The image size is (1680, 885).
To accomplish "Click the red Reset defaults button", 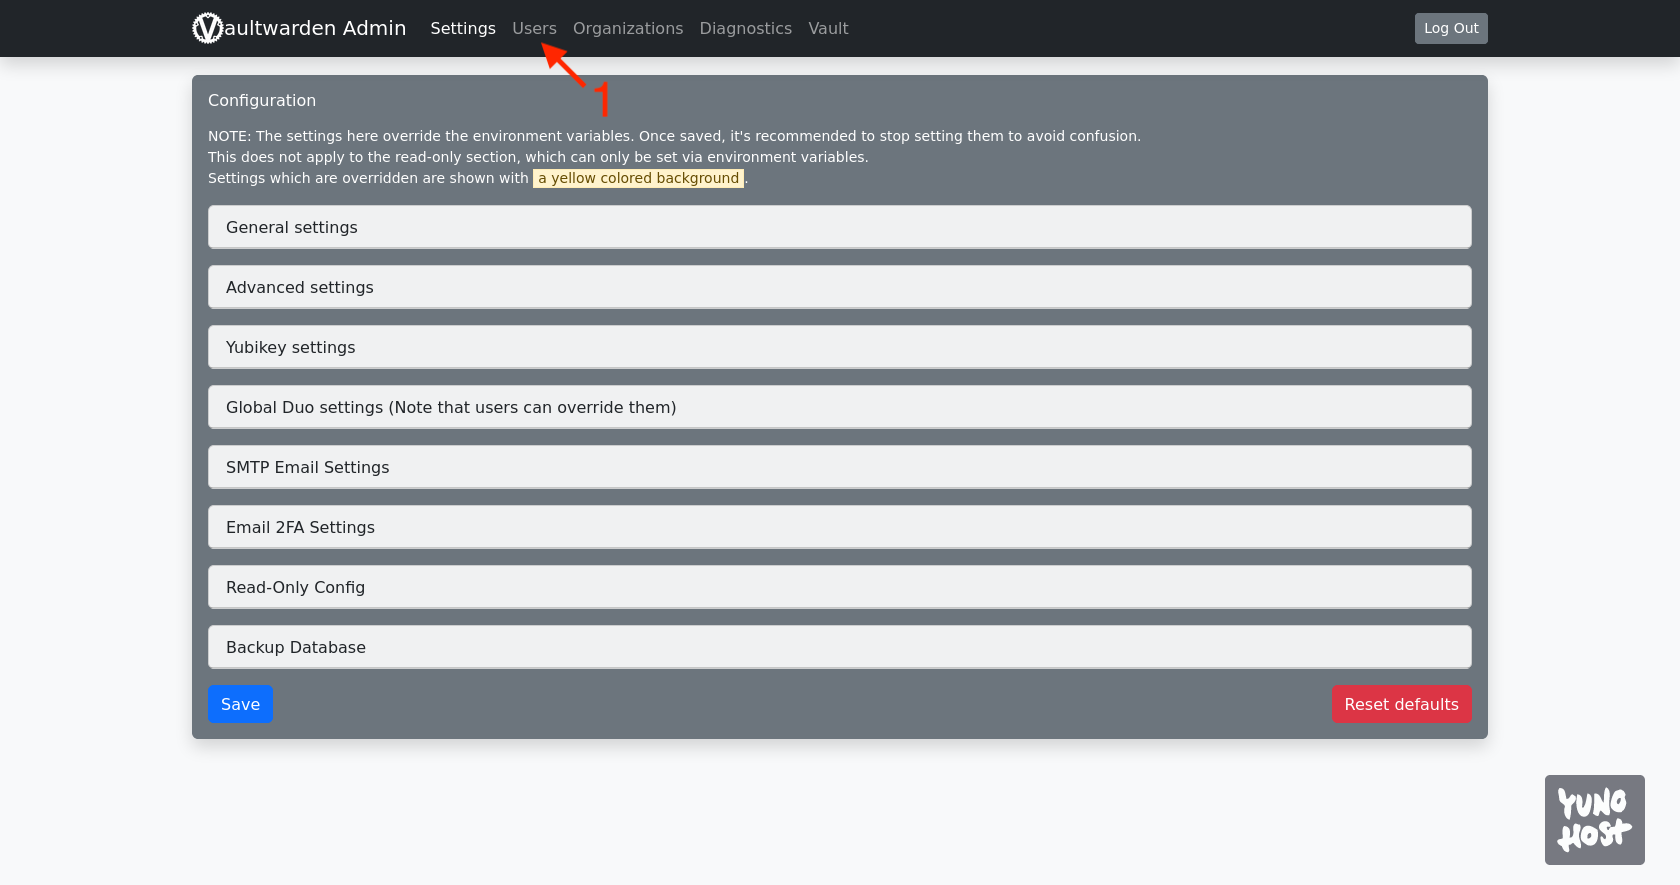I will pyautogui.click(x=1400, y=704).
